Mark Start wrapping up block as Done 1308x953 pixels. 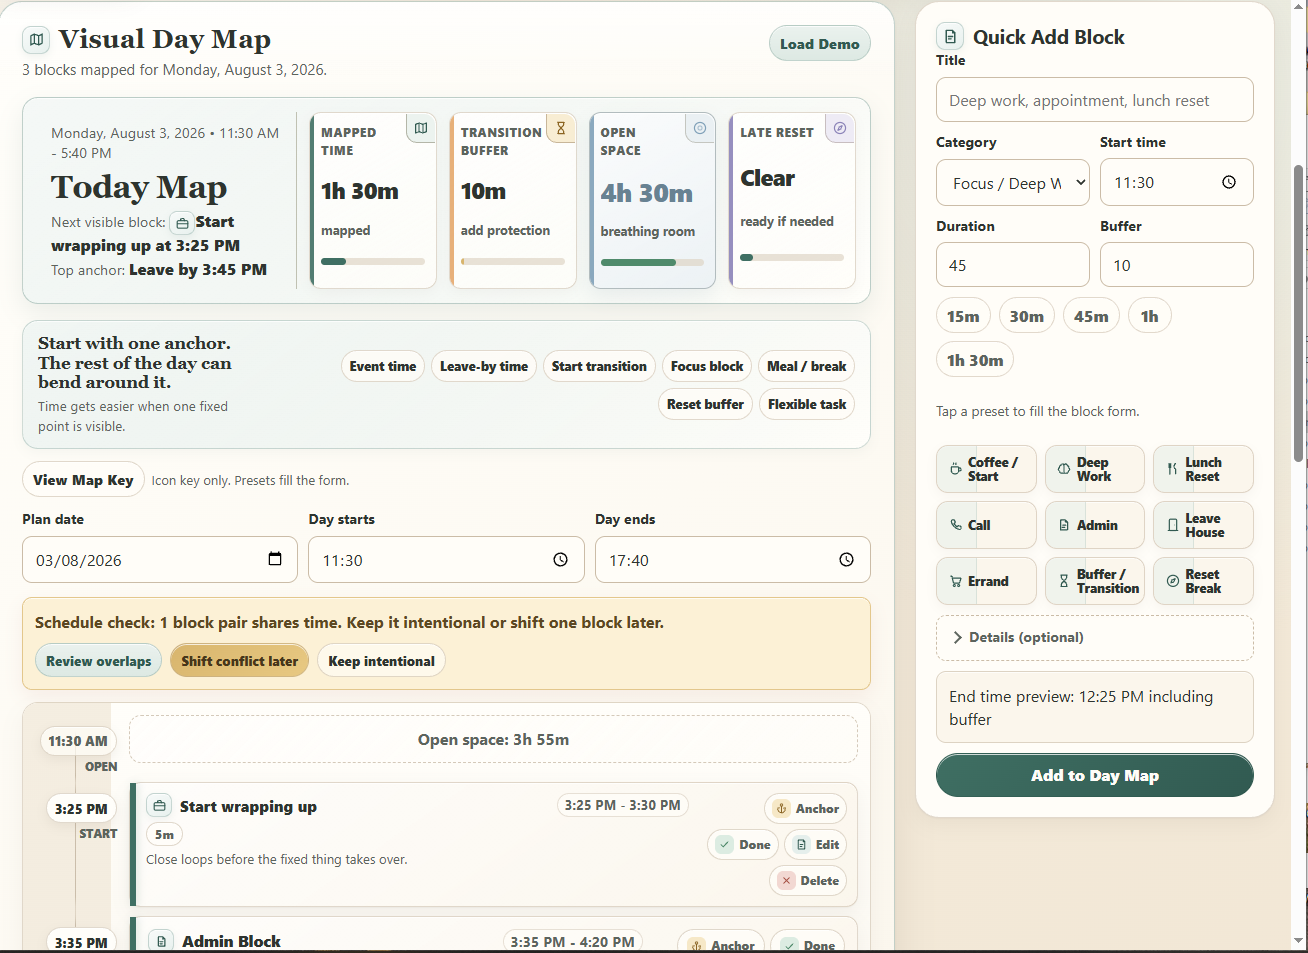[743, 844]
